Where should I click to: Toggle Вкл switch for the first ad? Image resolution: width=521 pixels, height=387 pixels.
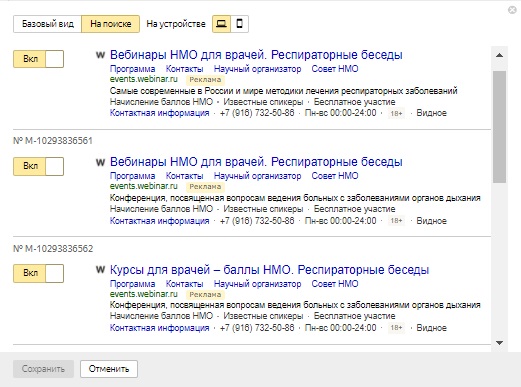pos(38,59)
